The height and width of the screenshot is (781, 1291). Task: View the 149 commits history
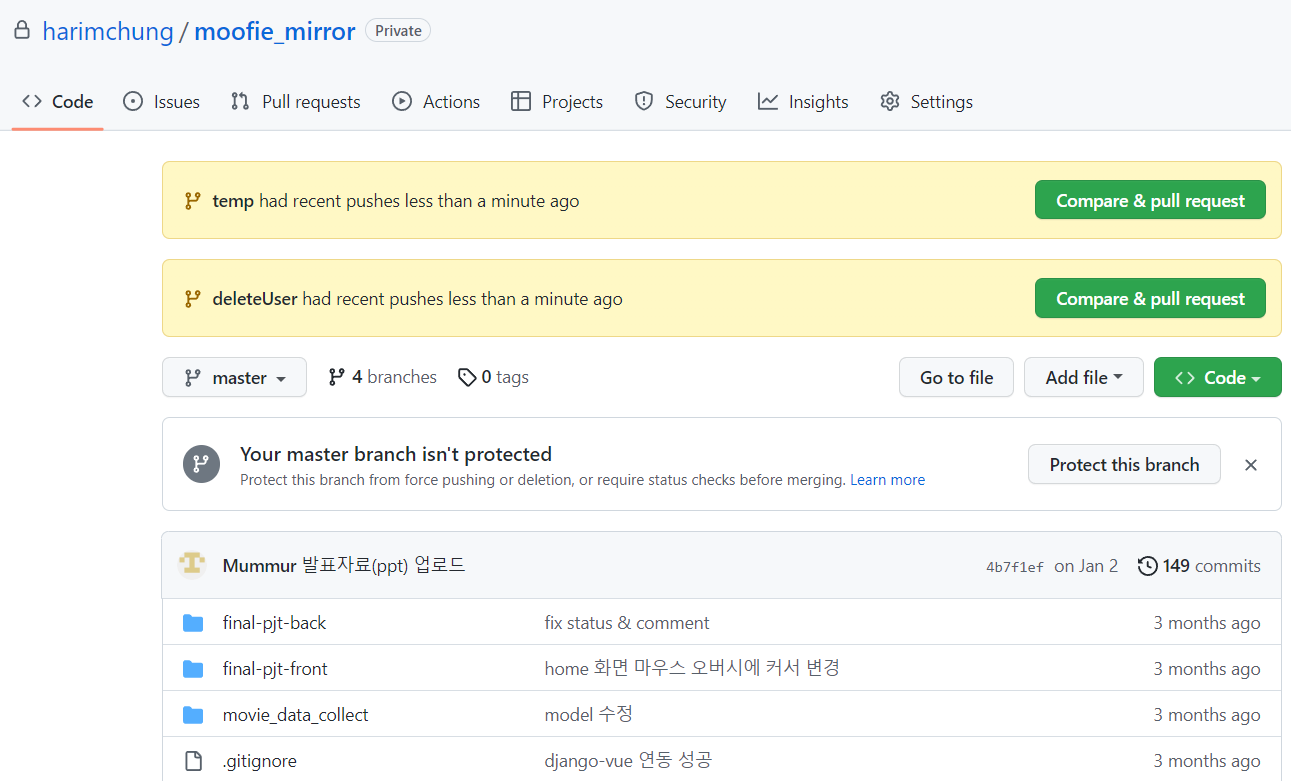pyautogui.click(x=1199, y=566)
